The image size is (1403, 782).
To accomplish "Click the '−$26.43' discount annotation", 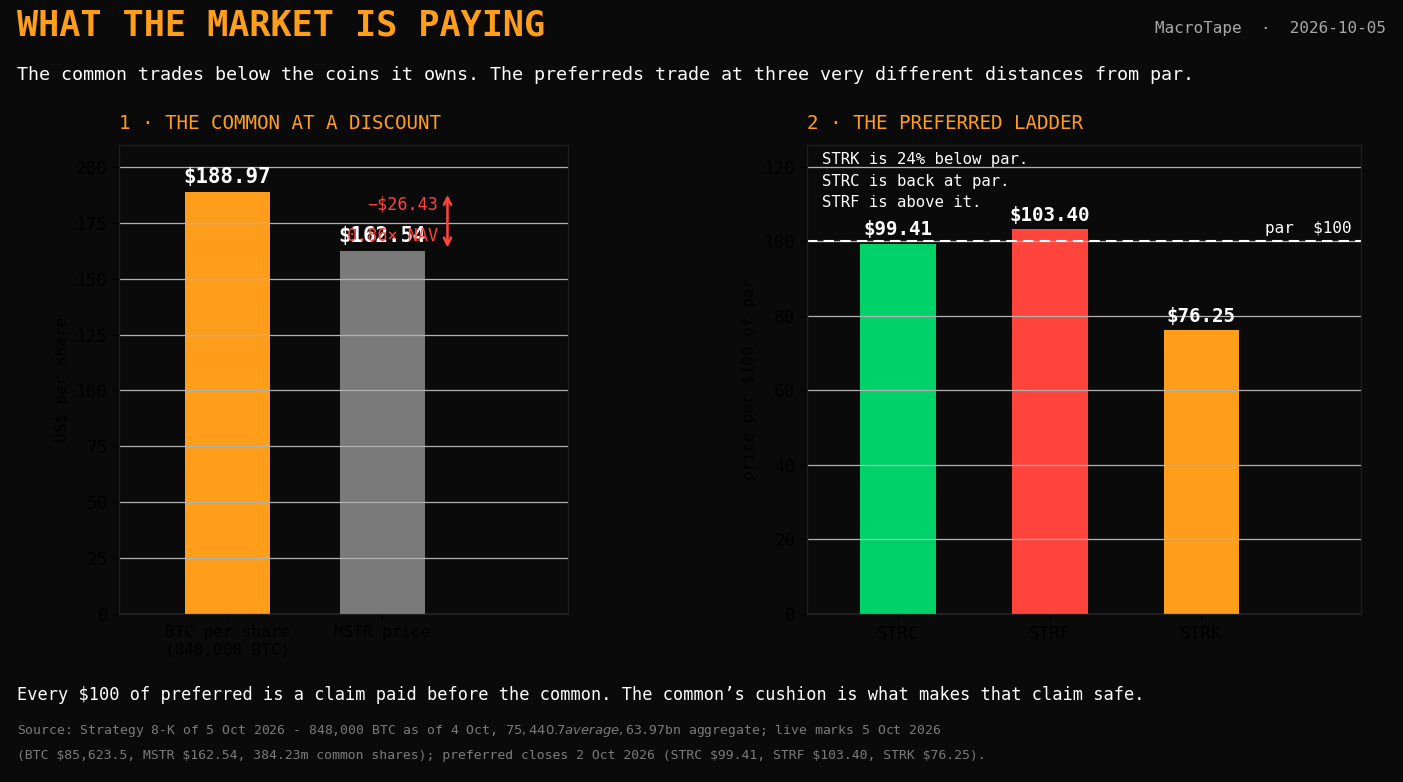I will coord(403,205).
